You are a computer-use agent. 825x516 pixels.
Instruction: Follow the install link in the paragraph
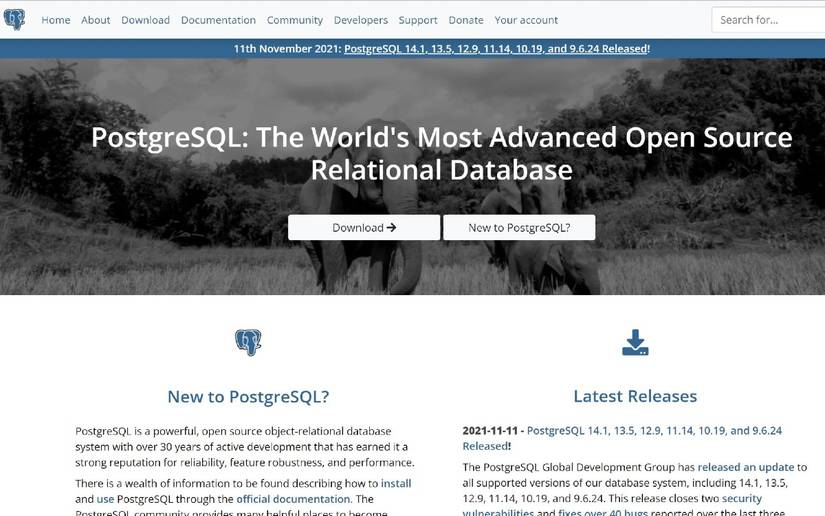point(396,483)
